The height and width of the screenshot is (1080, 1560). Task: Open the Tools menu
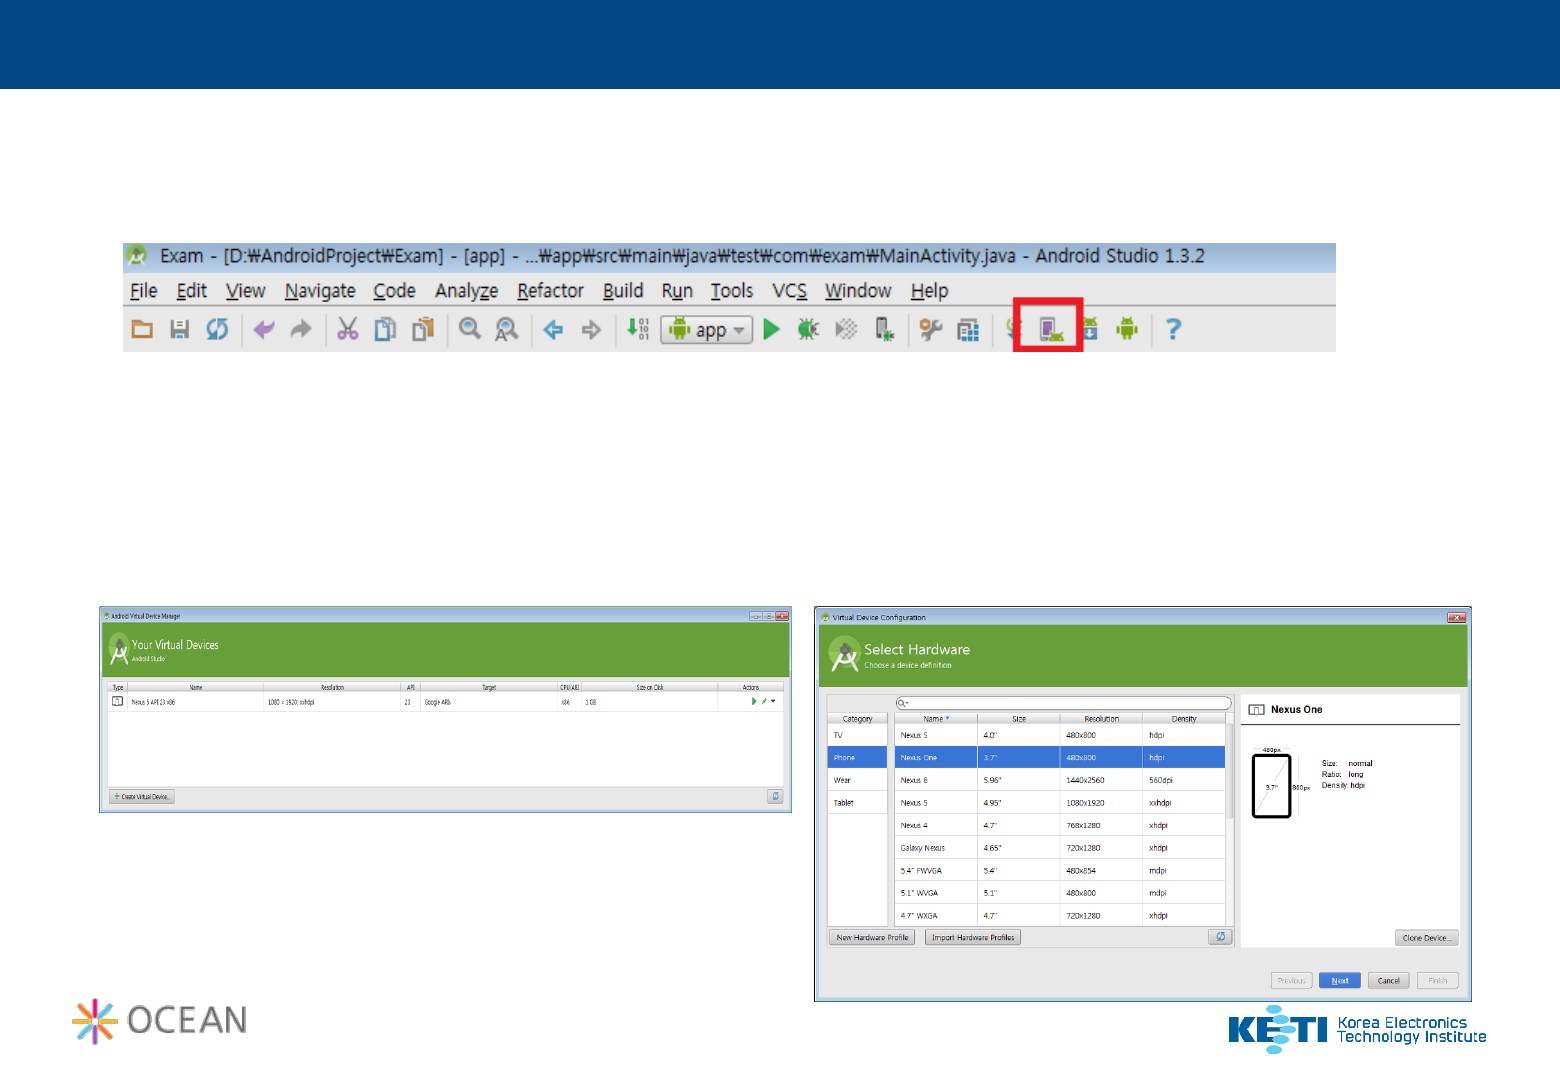point(732,291)
